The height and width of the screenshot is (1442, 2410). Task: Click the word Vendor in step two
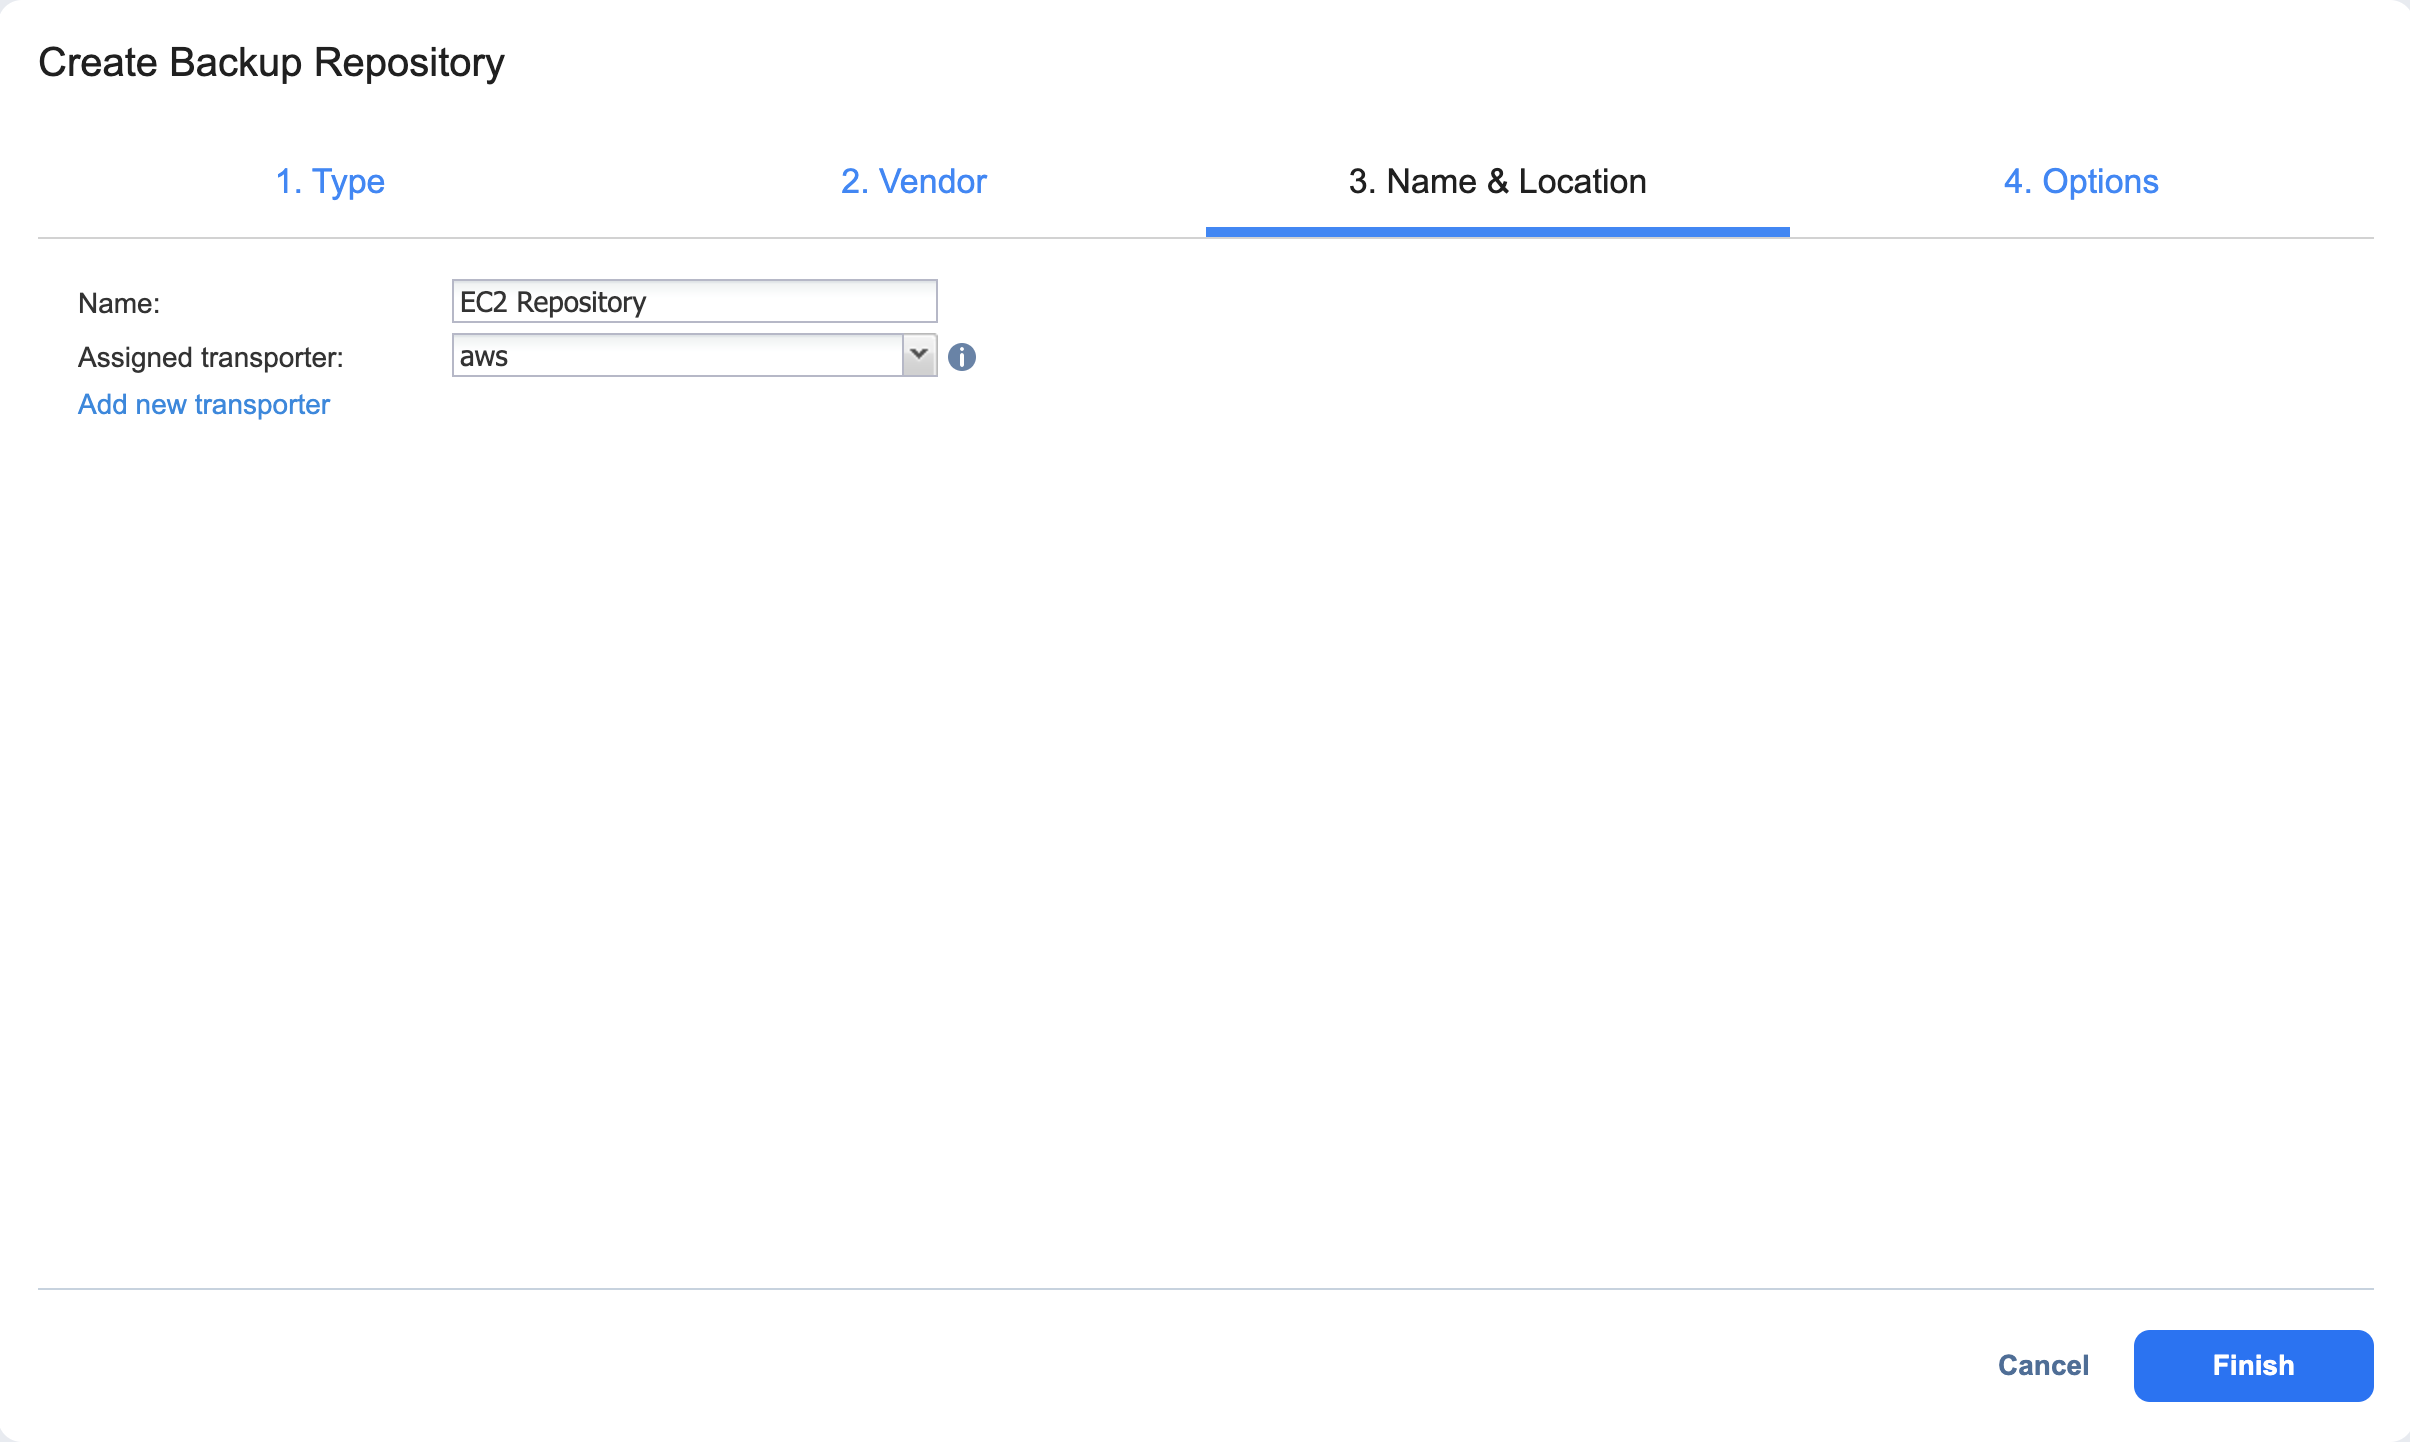pos(932,181)
